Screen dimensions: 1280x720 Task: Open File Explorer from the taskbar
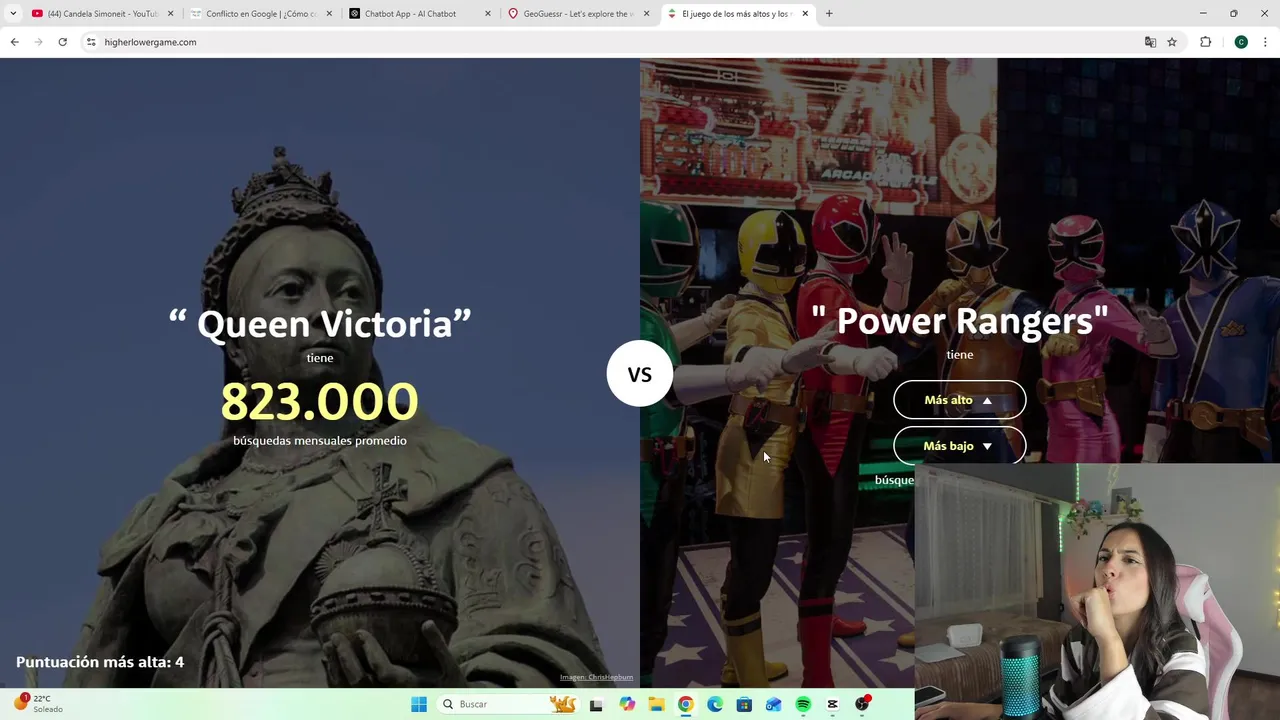click(x=656, y=704)
